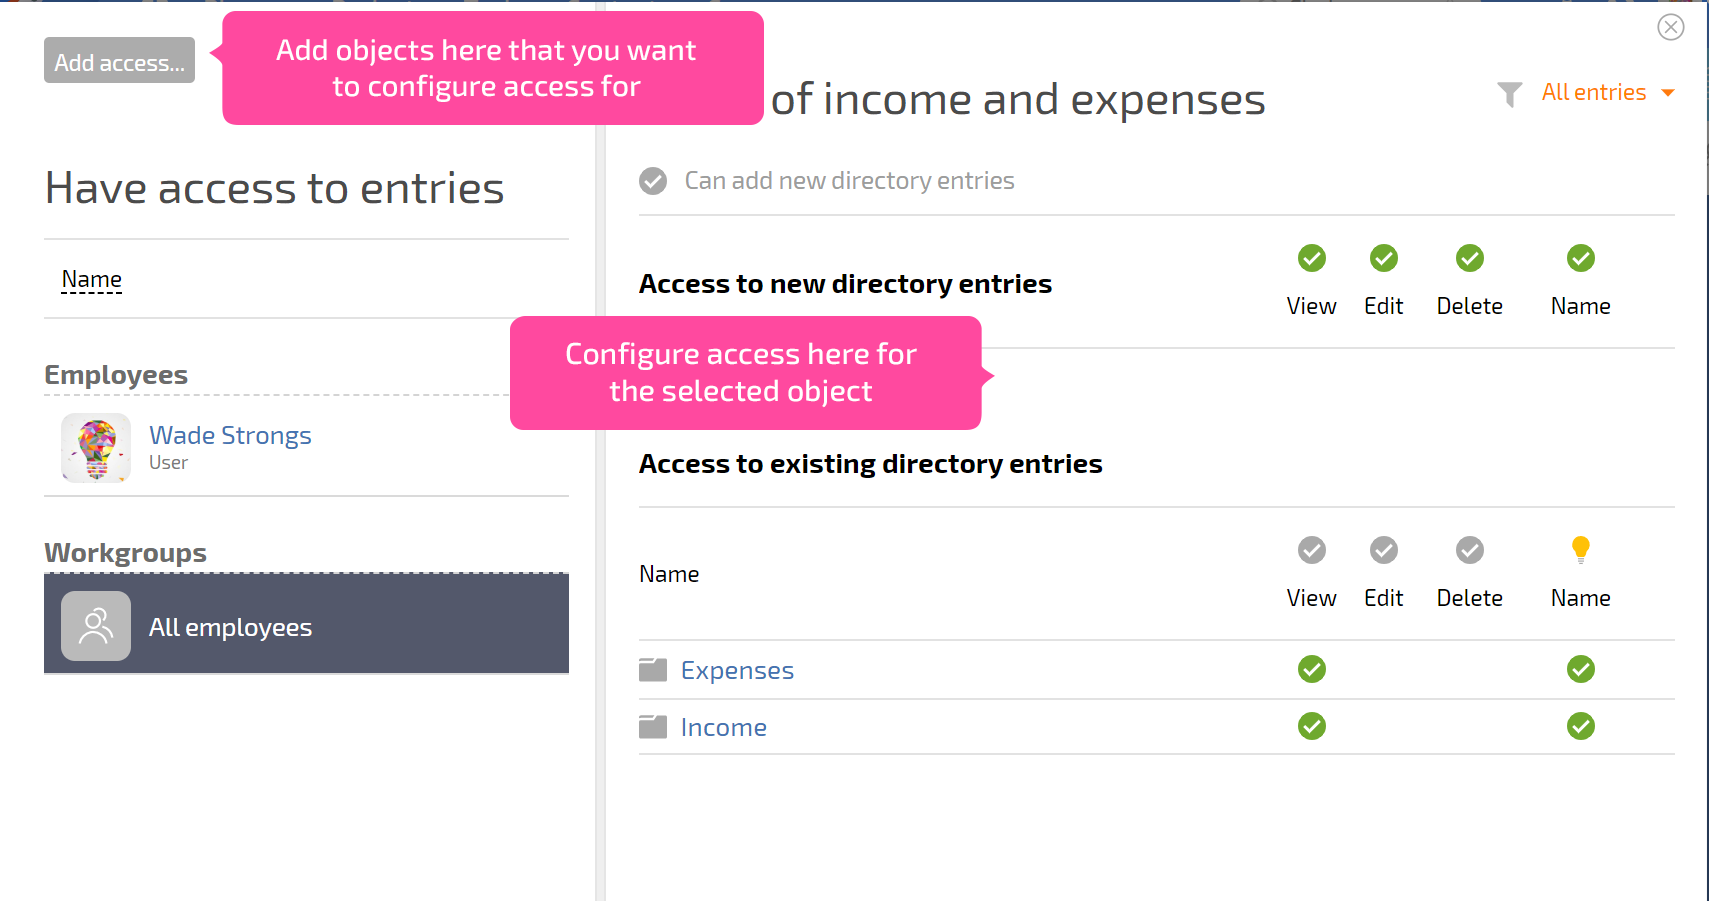Disable View access for Income
This screenshot has height=901, width=1709.
(x=1311, y=726)
